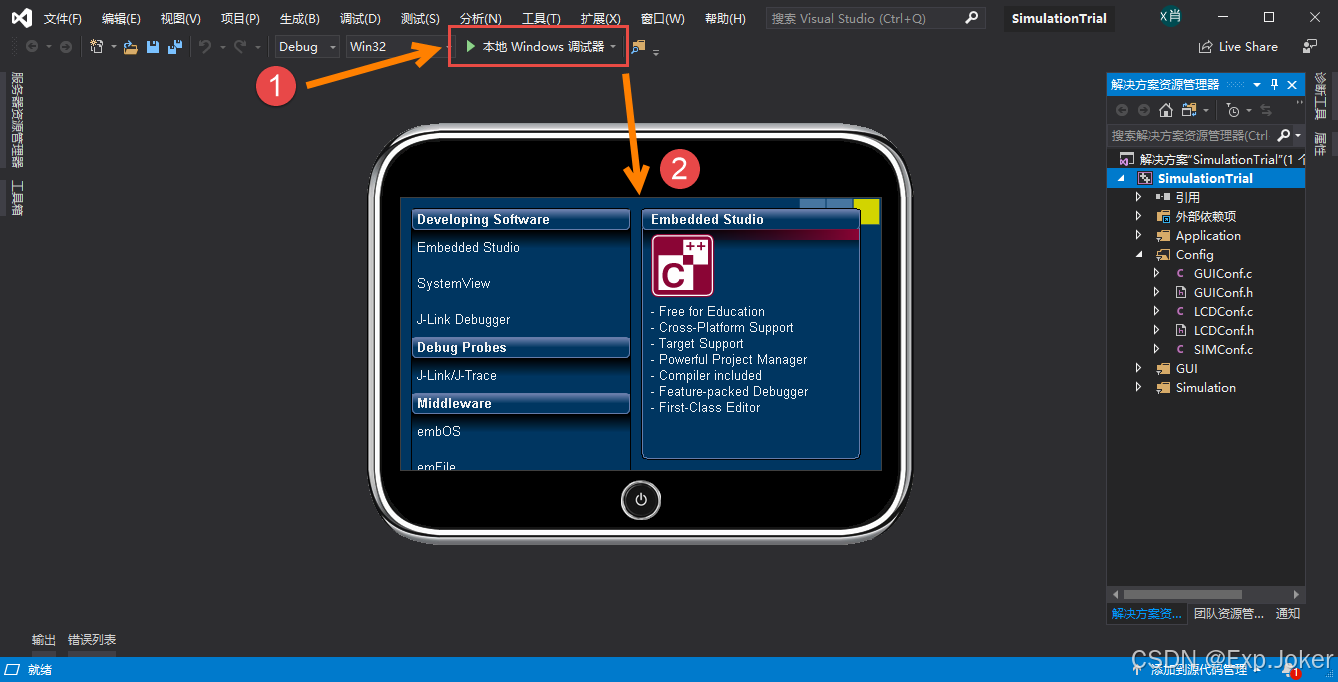
Task: Collapse the SimulationTrial project node
Action: point(1120,178)
